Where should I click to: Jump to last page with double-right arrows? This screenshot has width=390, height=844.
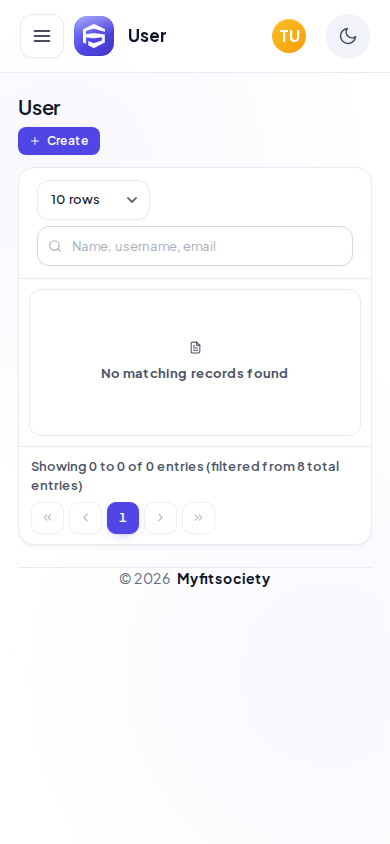click(198, 518)
